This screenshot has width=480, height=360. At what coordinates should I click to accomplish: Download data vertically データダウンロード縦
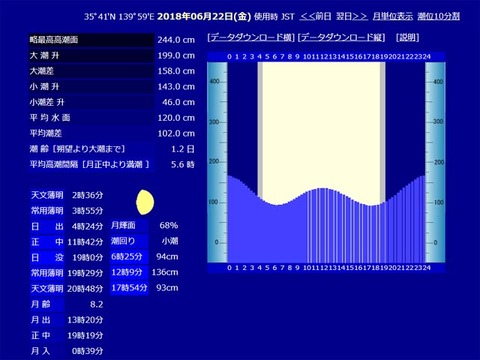341,37
